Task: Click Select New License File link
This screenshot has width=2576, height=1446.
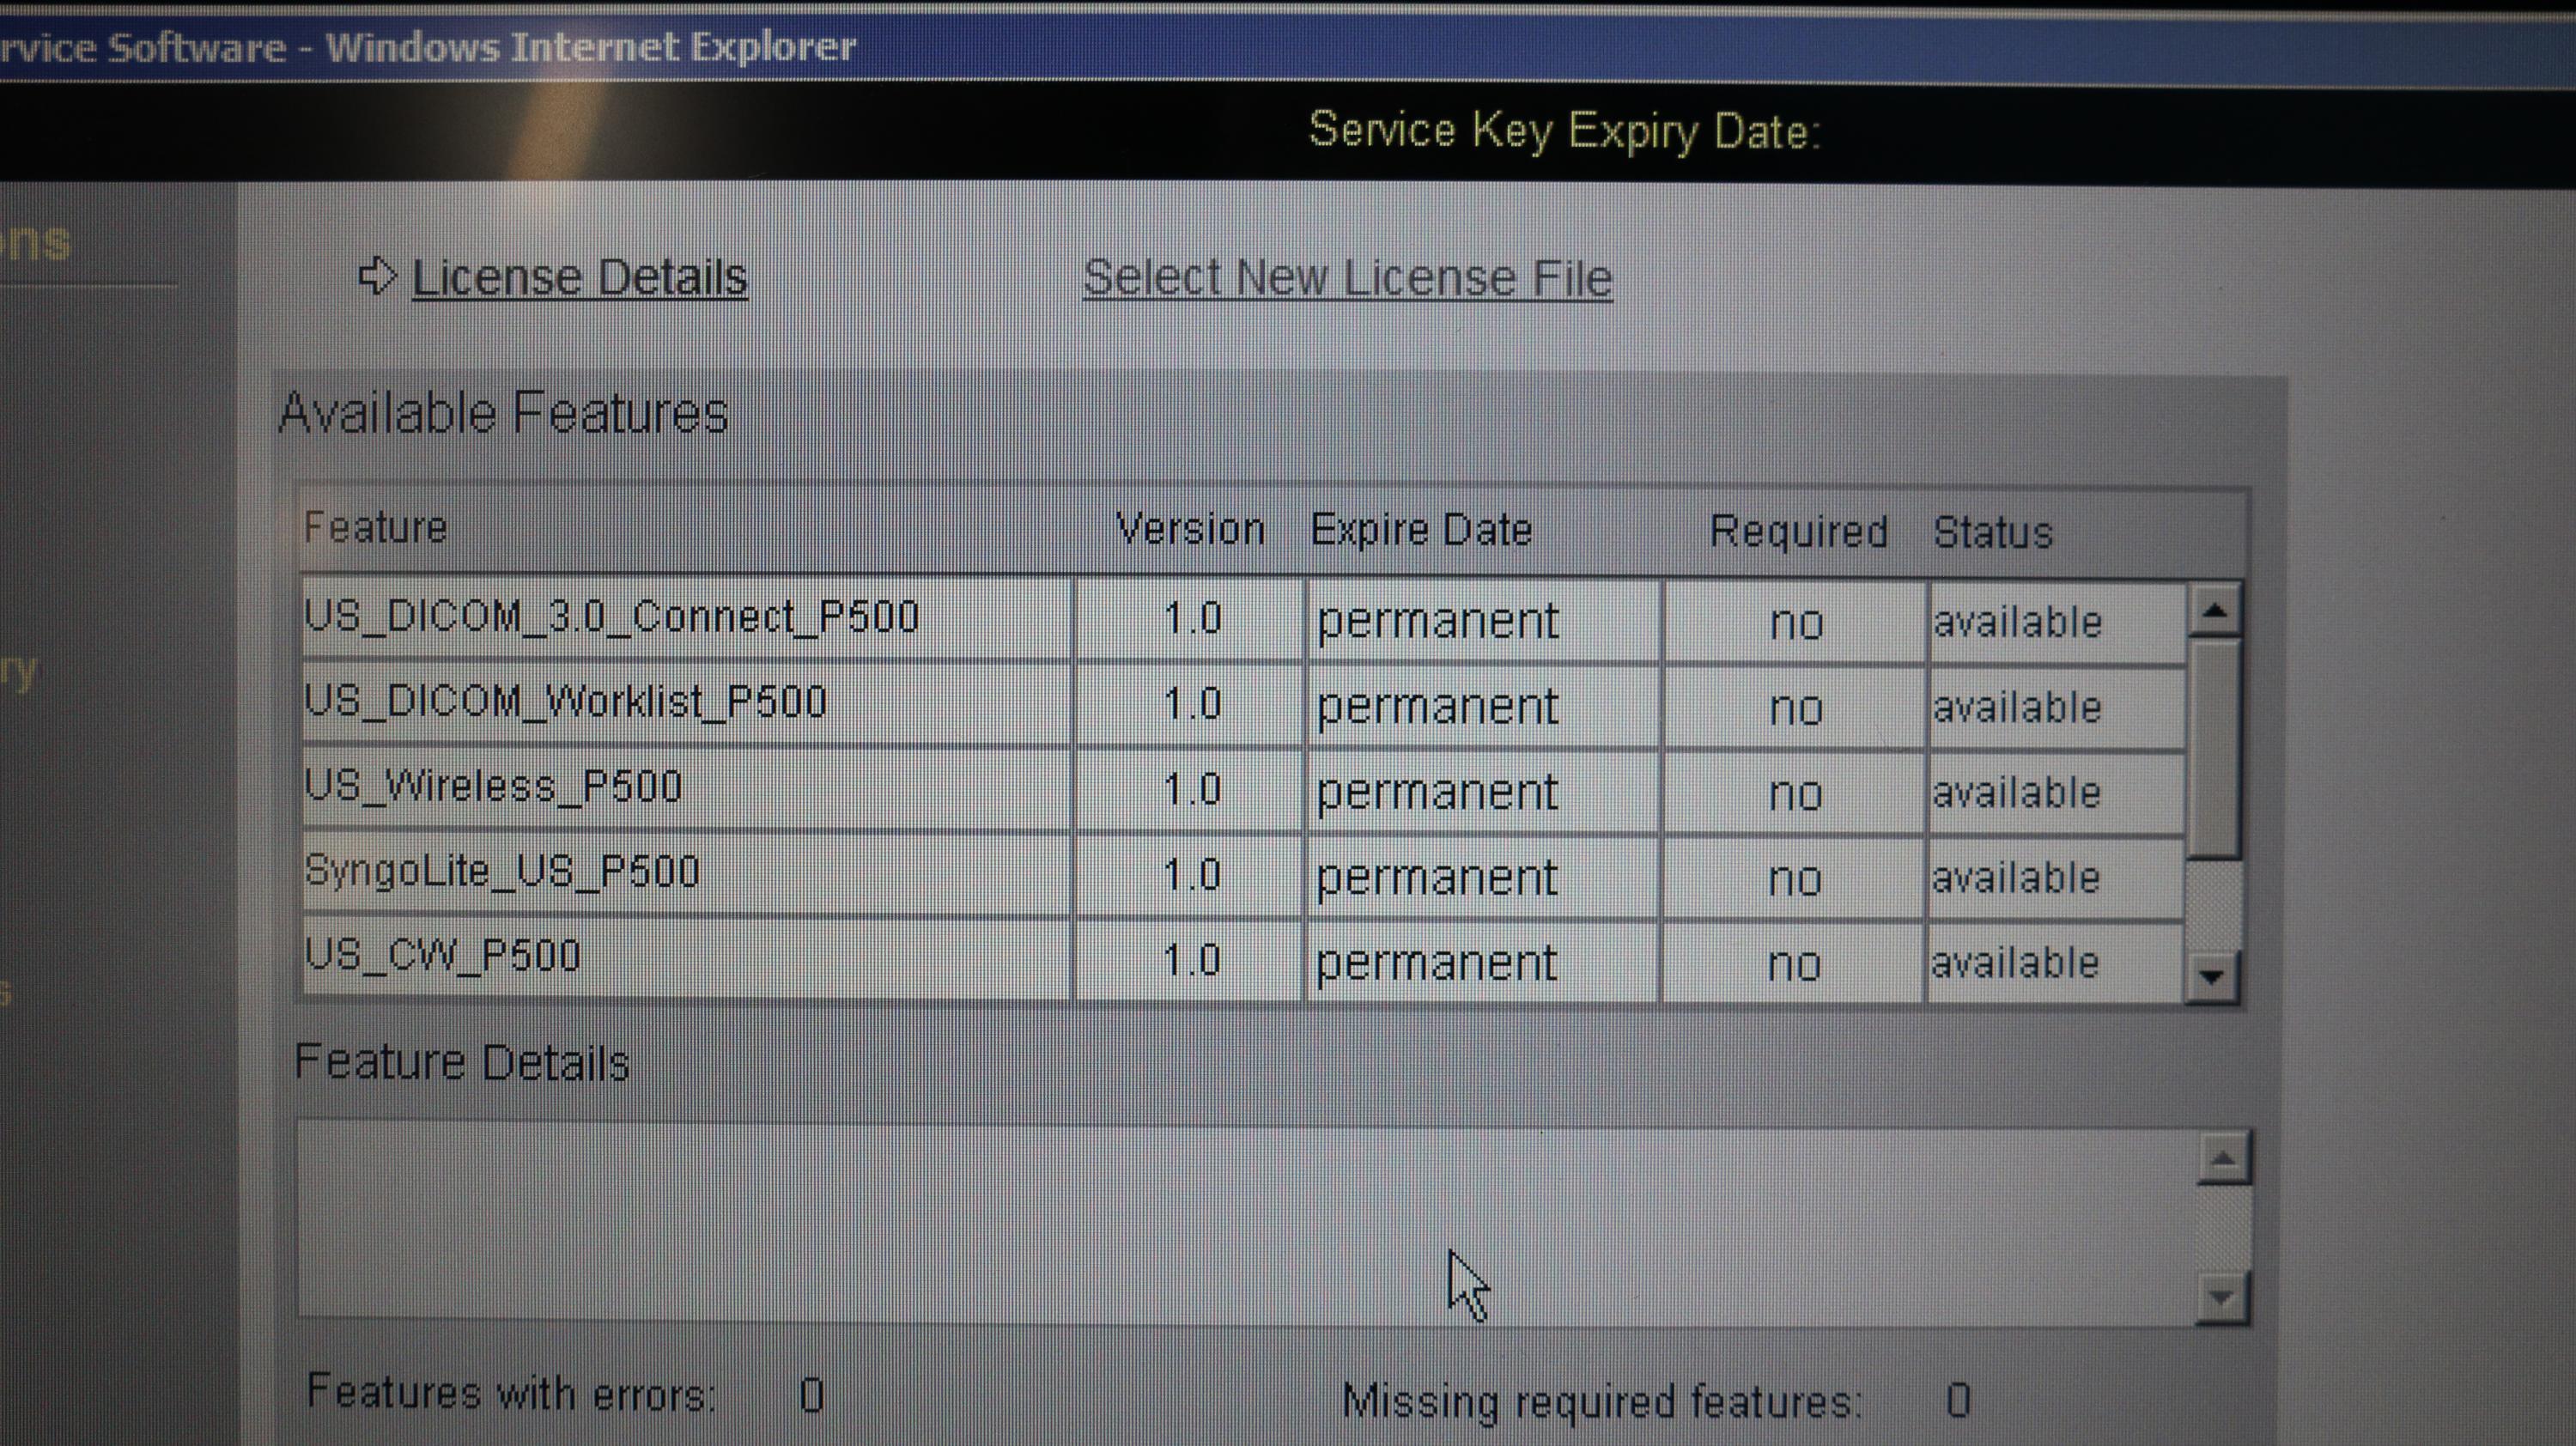Action: (x=1347, y=279)
